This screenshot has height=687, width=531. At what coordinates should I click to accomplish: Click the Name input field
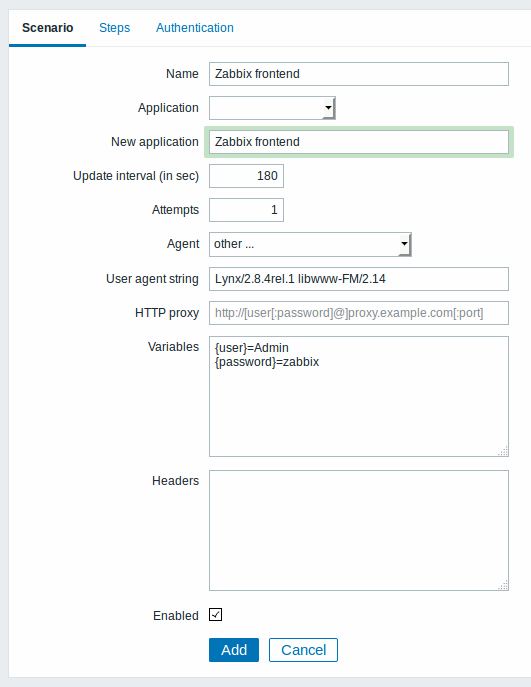point(359,74)
